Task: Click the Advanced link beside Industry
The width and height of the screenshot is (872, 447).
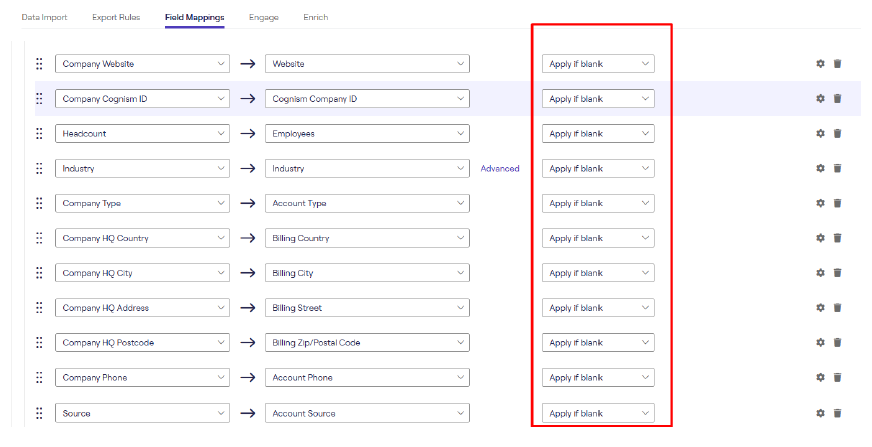Action: [500, 168]
